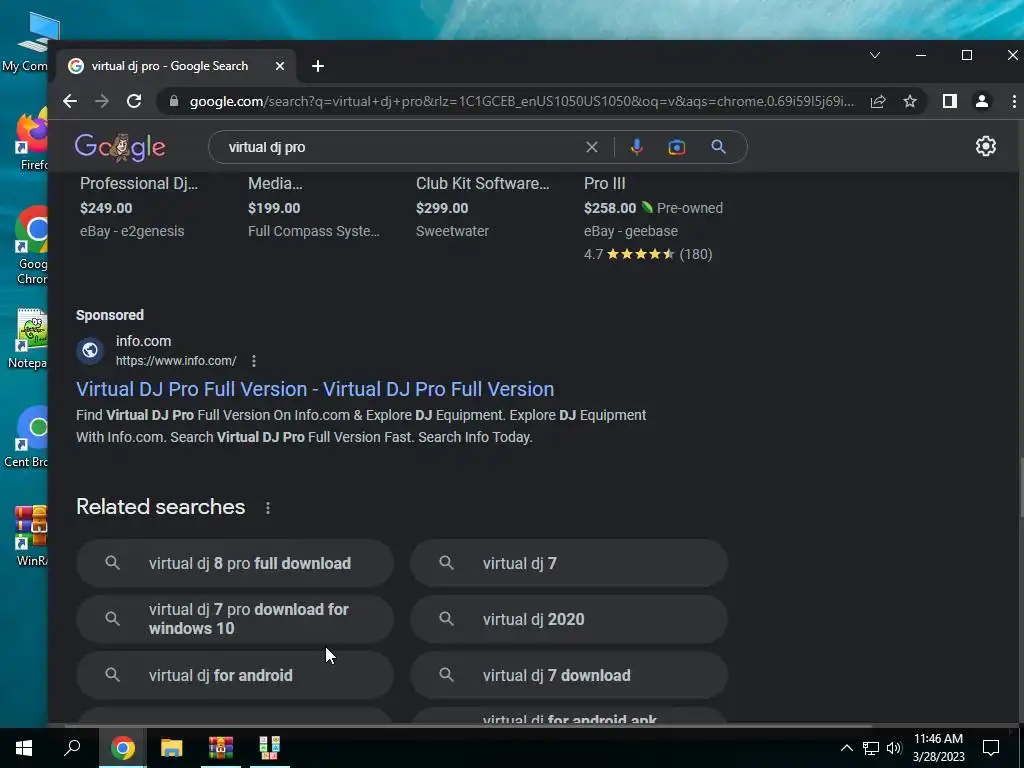This screenshot has height=768, width=1024.
Task: Click the address bar URL
Action: pyautogui.click(x=521, y=101)
